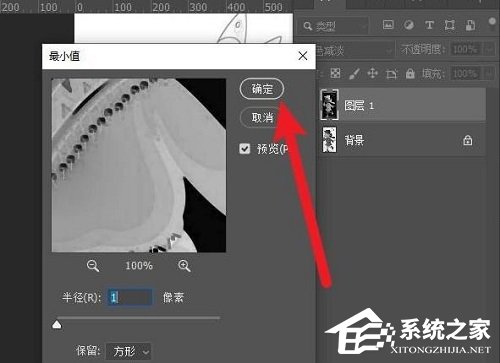Lock position move icon
500x363 pixels.
click(x=373, y=73)
